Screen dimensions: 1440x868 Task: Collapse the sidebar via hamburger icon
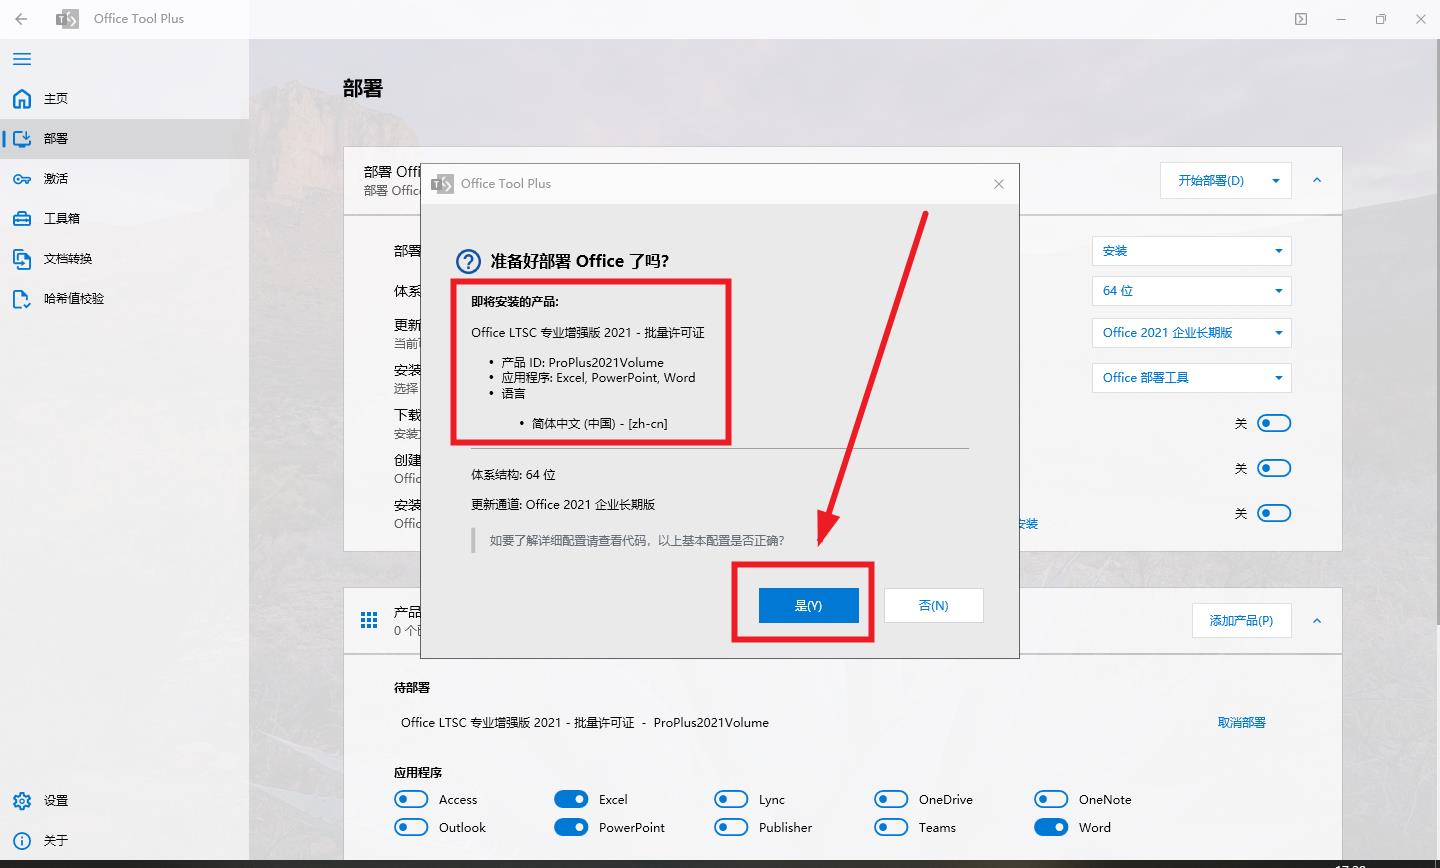pyautogui.click(x=21, y=59)
